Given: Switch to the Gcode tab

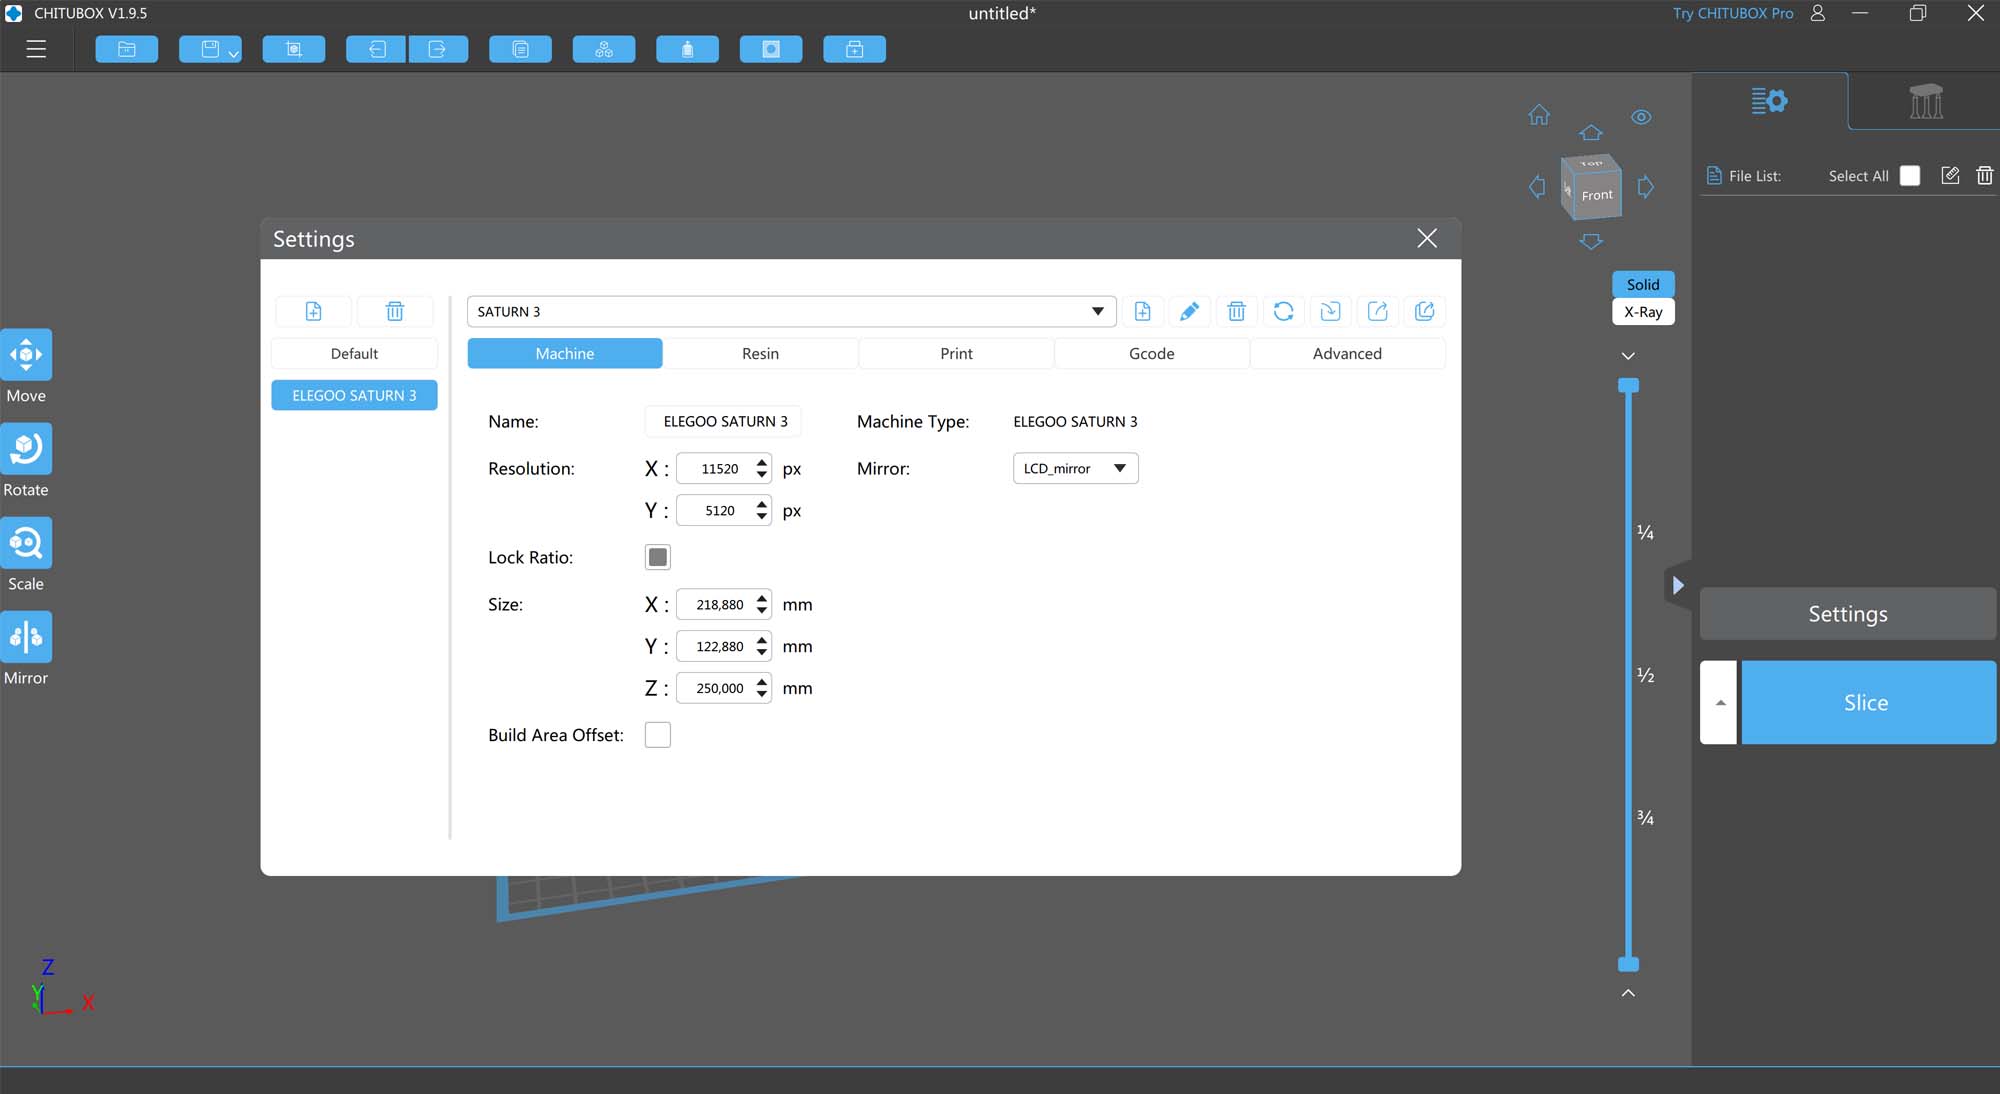Looking at the screenshot, I should point(1152,353).
